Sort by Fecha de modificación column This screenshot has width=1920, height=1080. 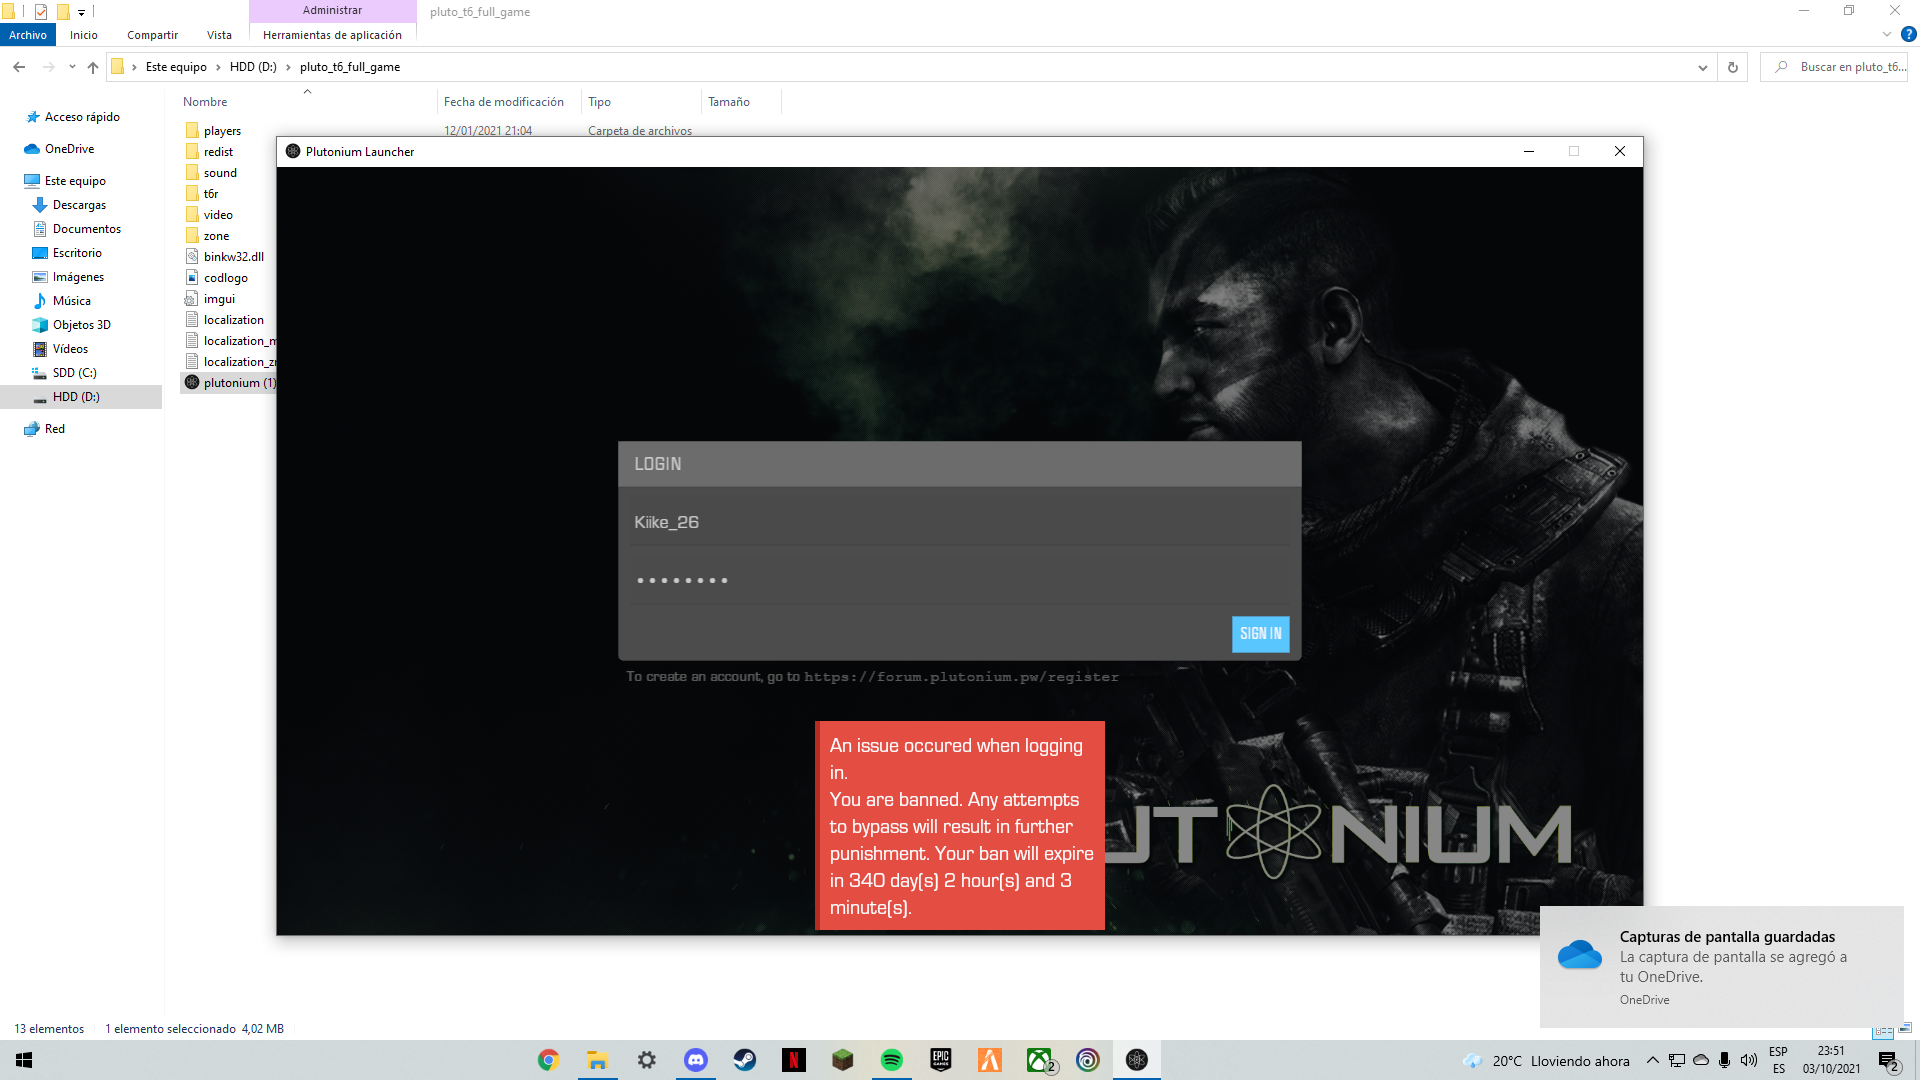pyautogui.click(x=504, y=102)
